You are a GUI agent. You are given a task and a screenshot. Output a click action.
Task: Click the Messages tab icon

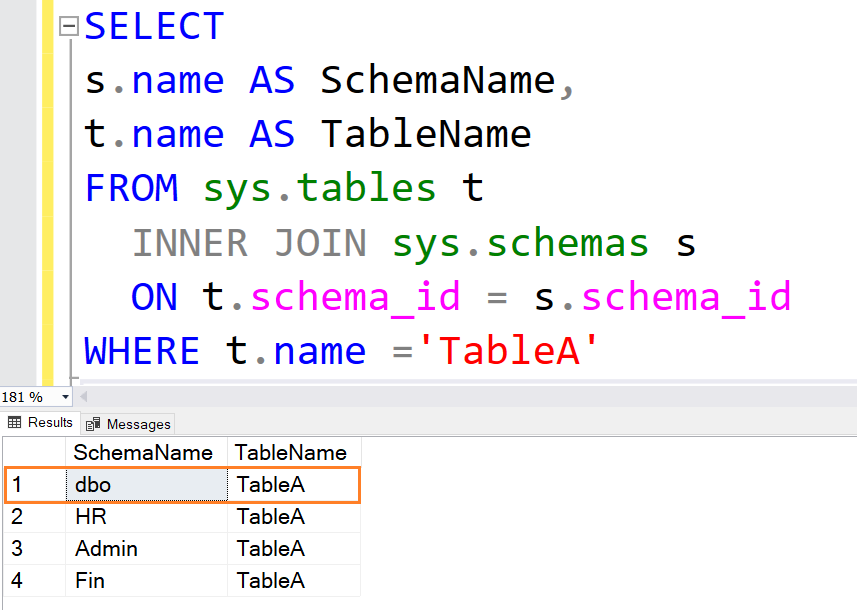pyautogui.click(x=92, y=423)
